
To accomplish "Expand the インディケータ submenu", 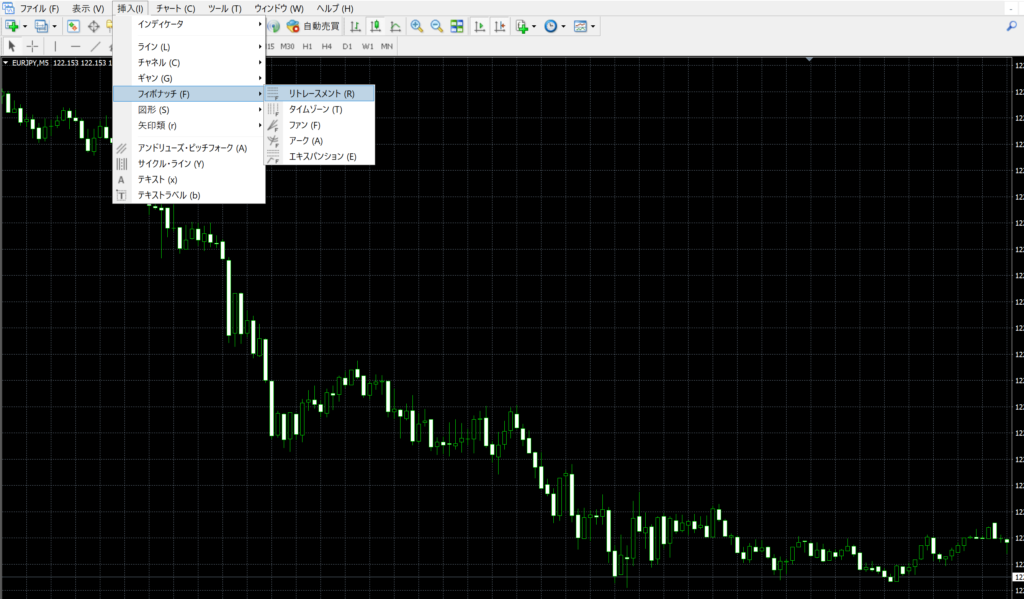I will tap(189, 24).
